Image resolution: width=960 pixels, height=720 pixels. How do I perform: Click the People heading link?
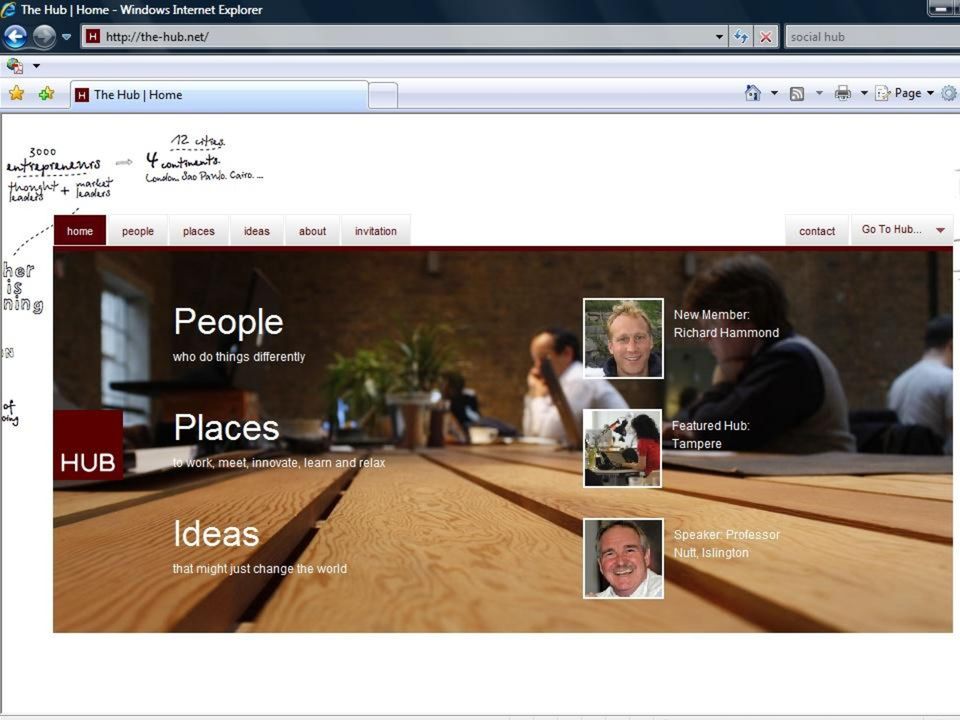(x=228, y=321)
